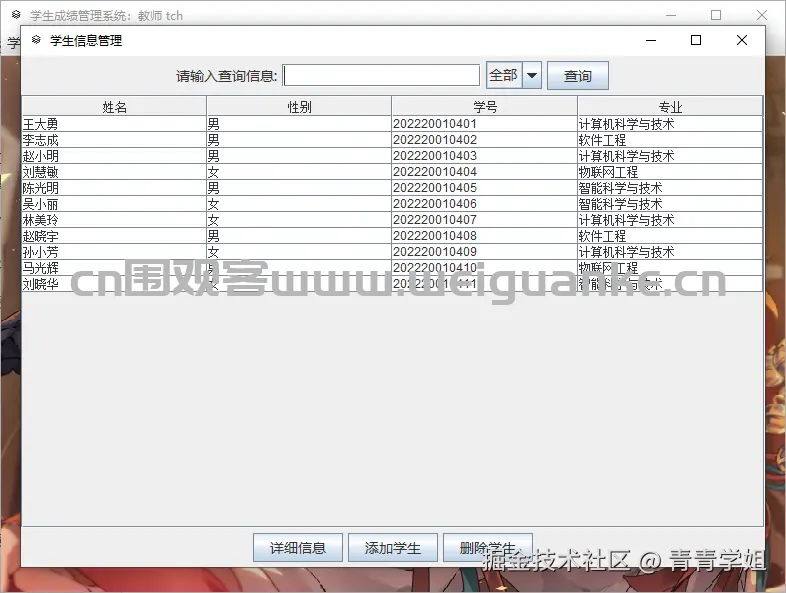786x593 pixels.
Task: Click the 添加学生 button
Action: pyautogui.click(x=393, y=548)
